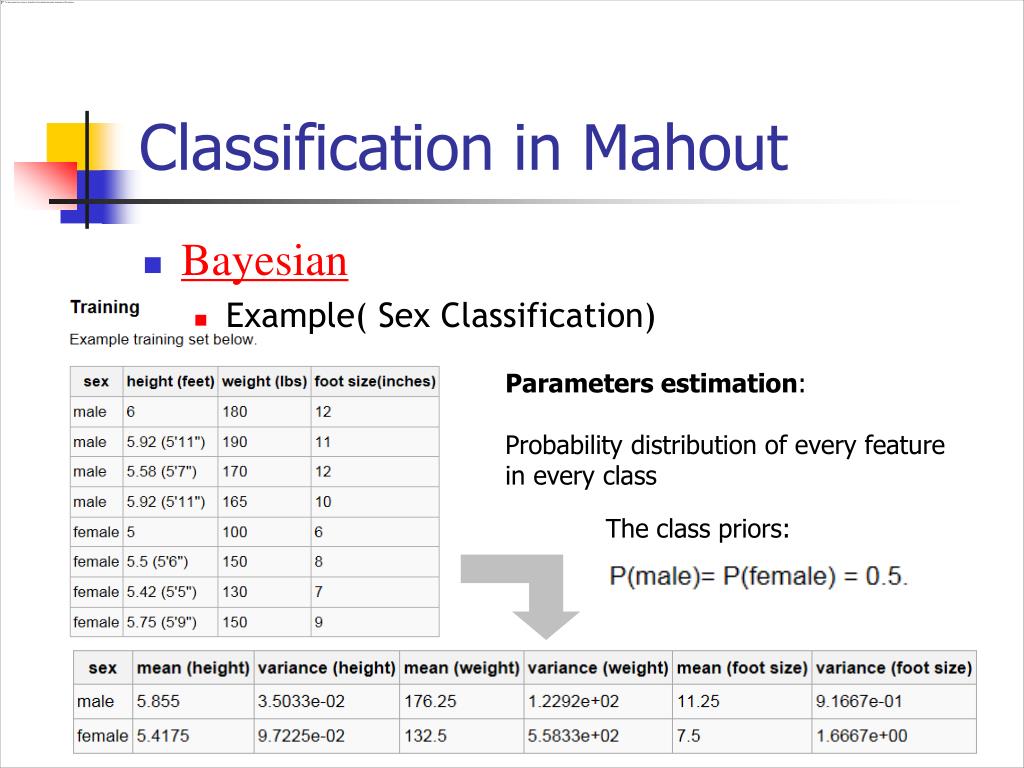This screenshot has height=768, width=1024.
Task: Click foot size cell '7' in training table
Action: [x=375, y=592]
